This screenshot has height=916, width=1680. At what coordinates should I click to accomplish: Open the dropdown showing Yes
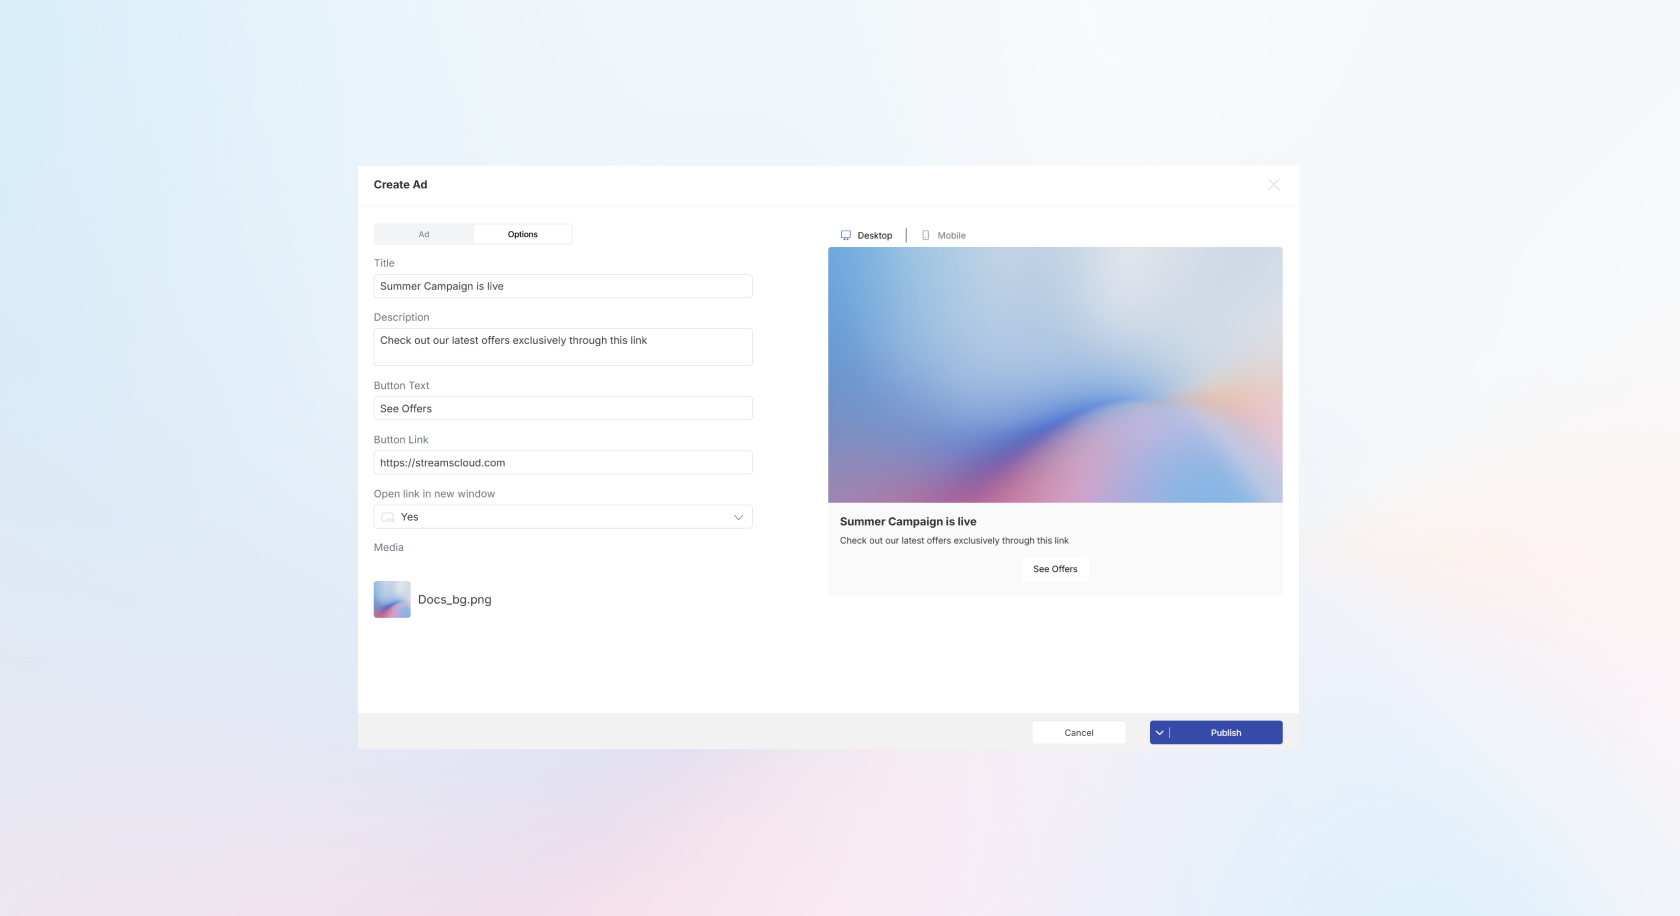pos(562,517)
